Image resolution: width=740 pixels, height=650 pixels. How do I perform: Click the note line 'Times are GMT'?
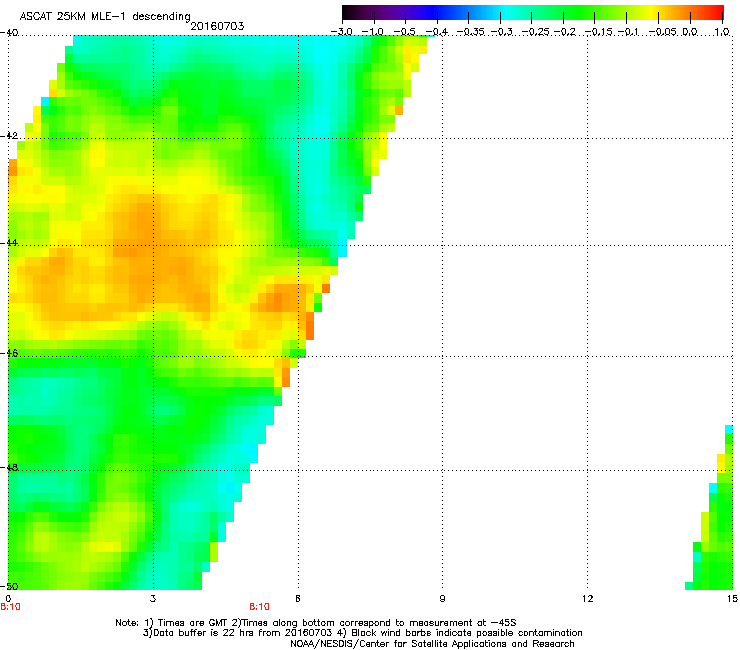click(316, 623)
